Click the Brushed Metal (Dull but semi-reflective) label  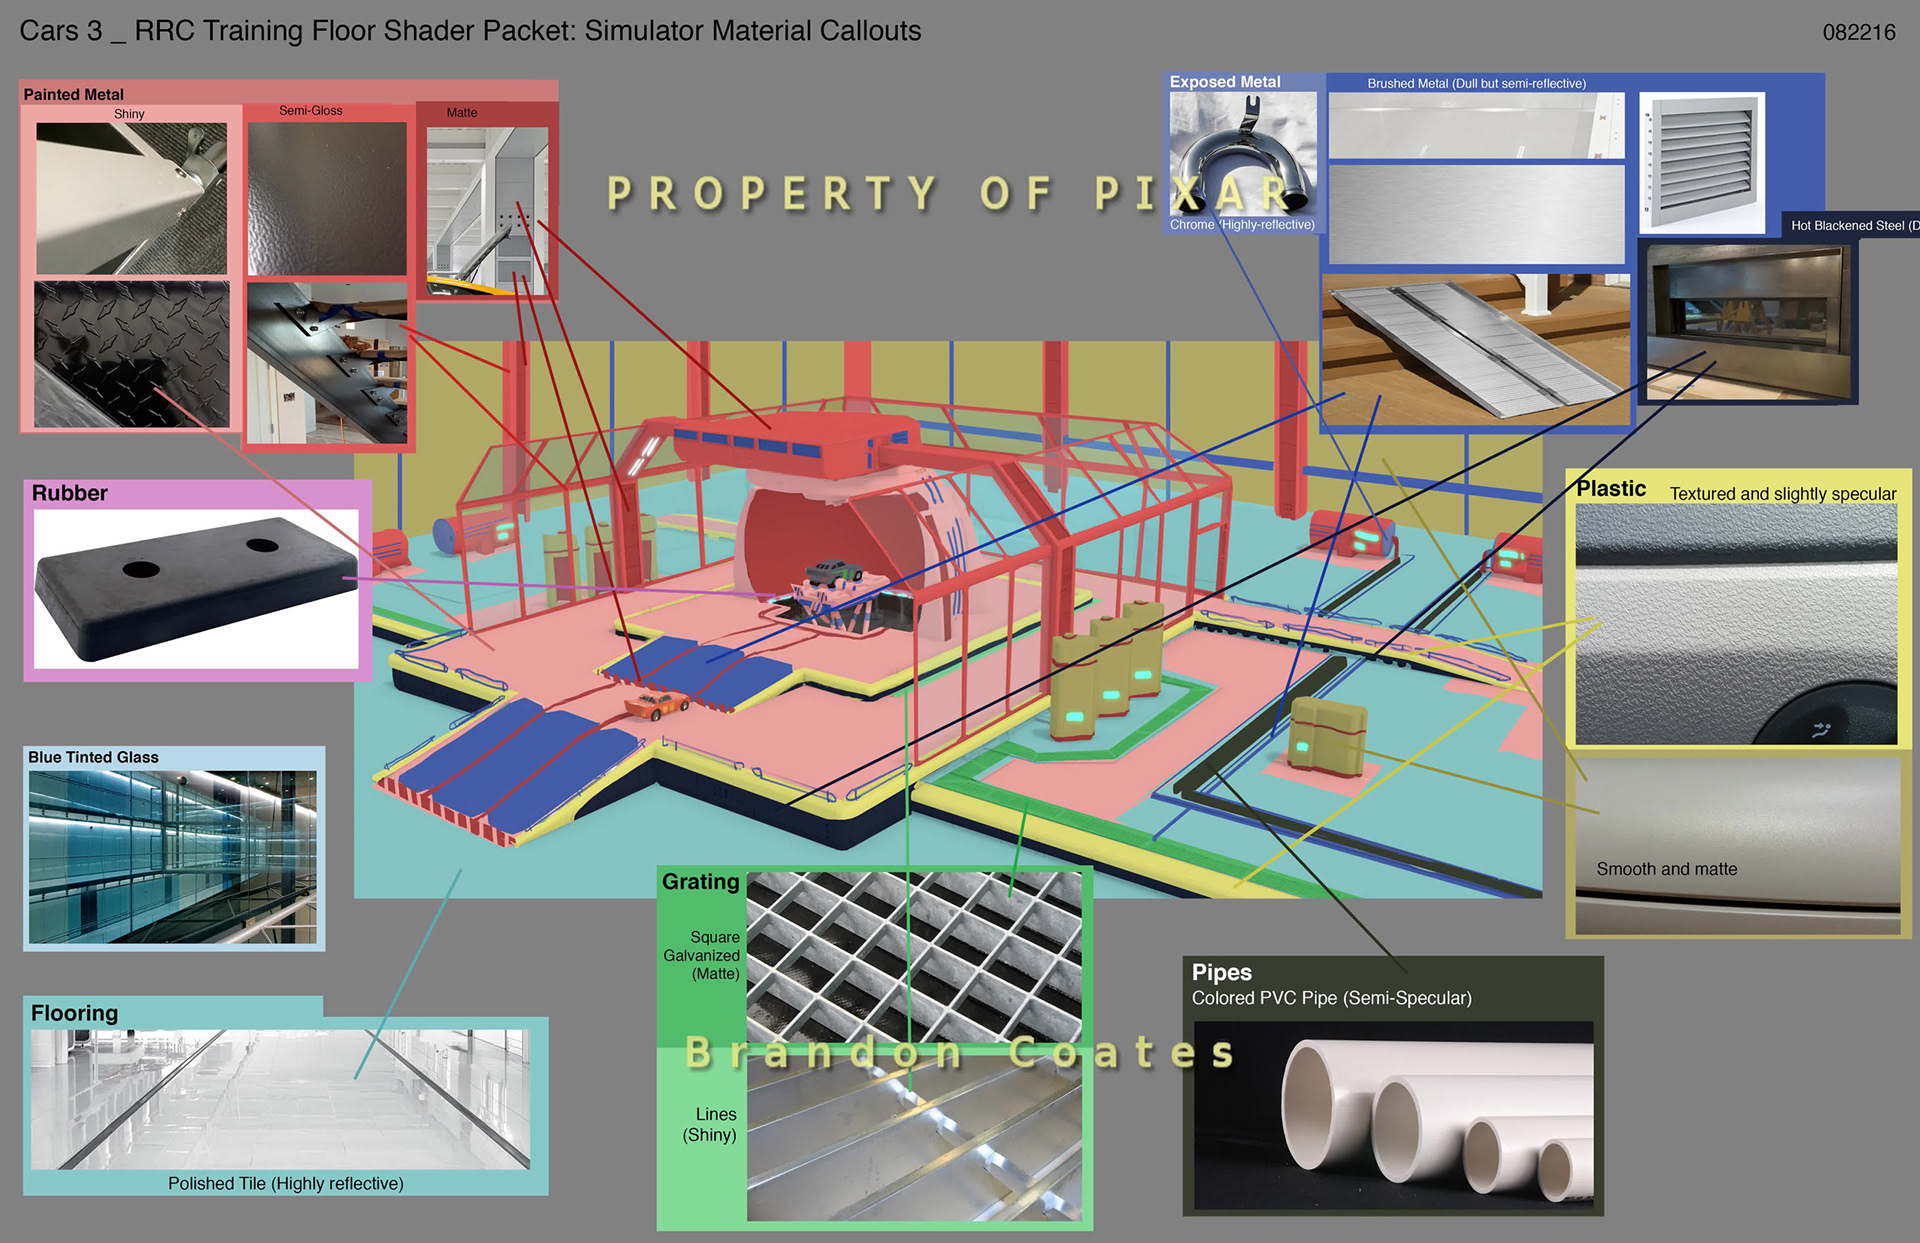[x=1477, y=83]
